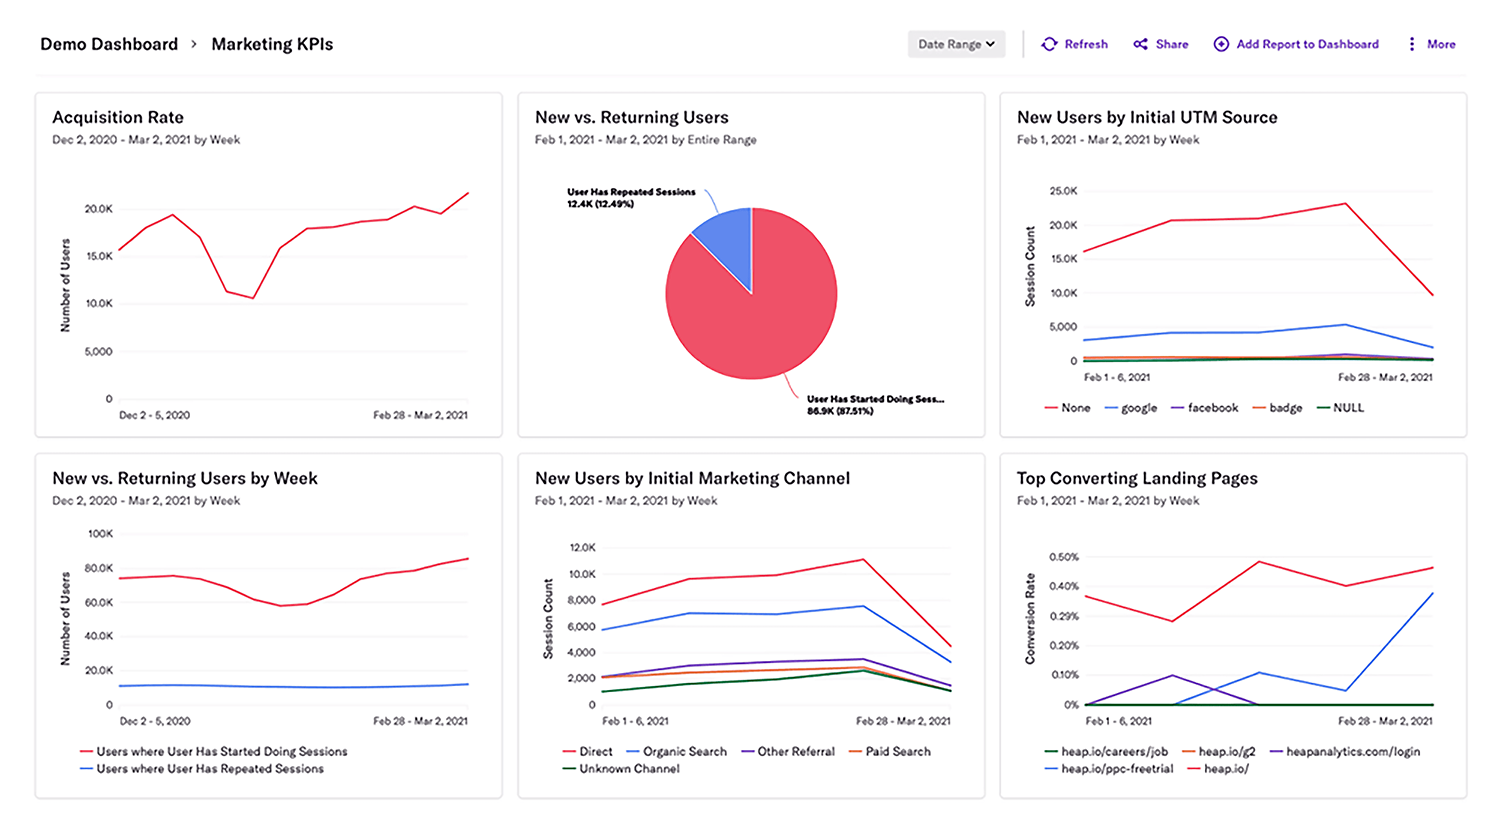Toggle Unknown Channel legend series
Image resolution: width=1500 pixels, height=829 pixels.
click(621, 769)
